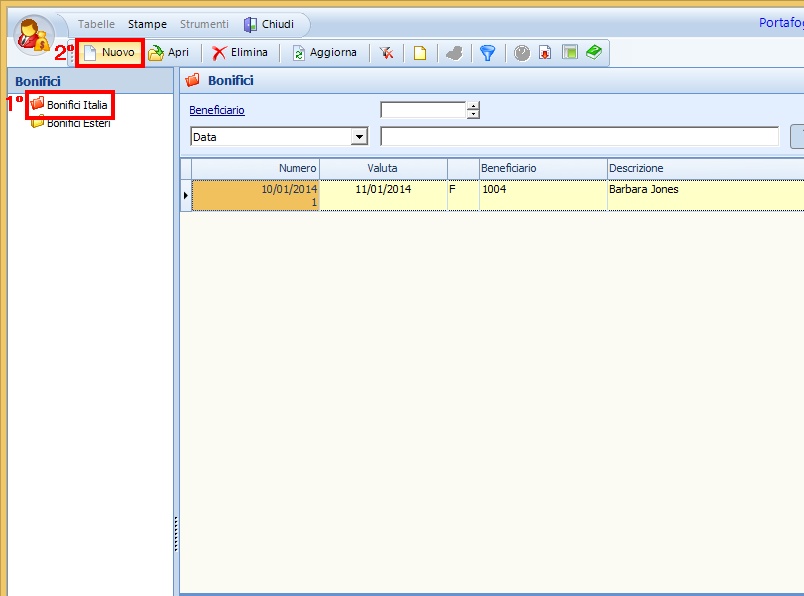Click the blue funnel filter icon
Screen dimensions: 804x596
(x=487, y=53)
